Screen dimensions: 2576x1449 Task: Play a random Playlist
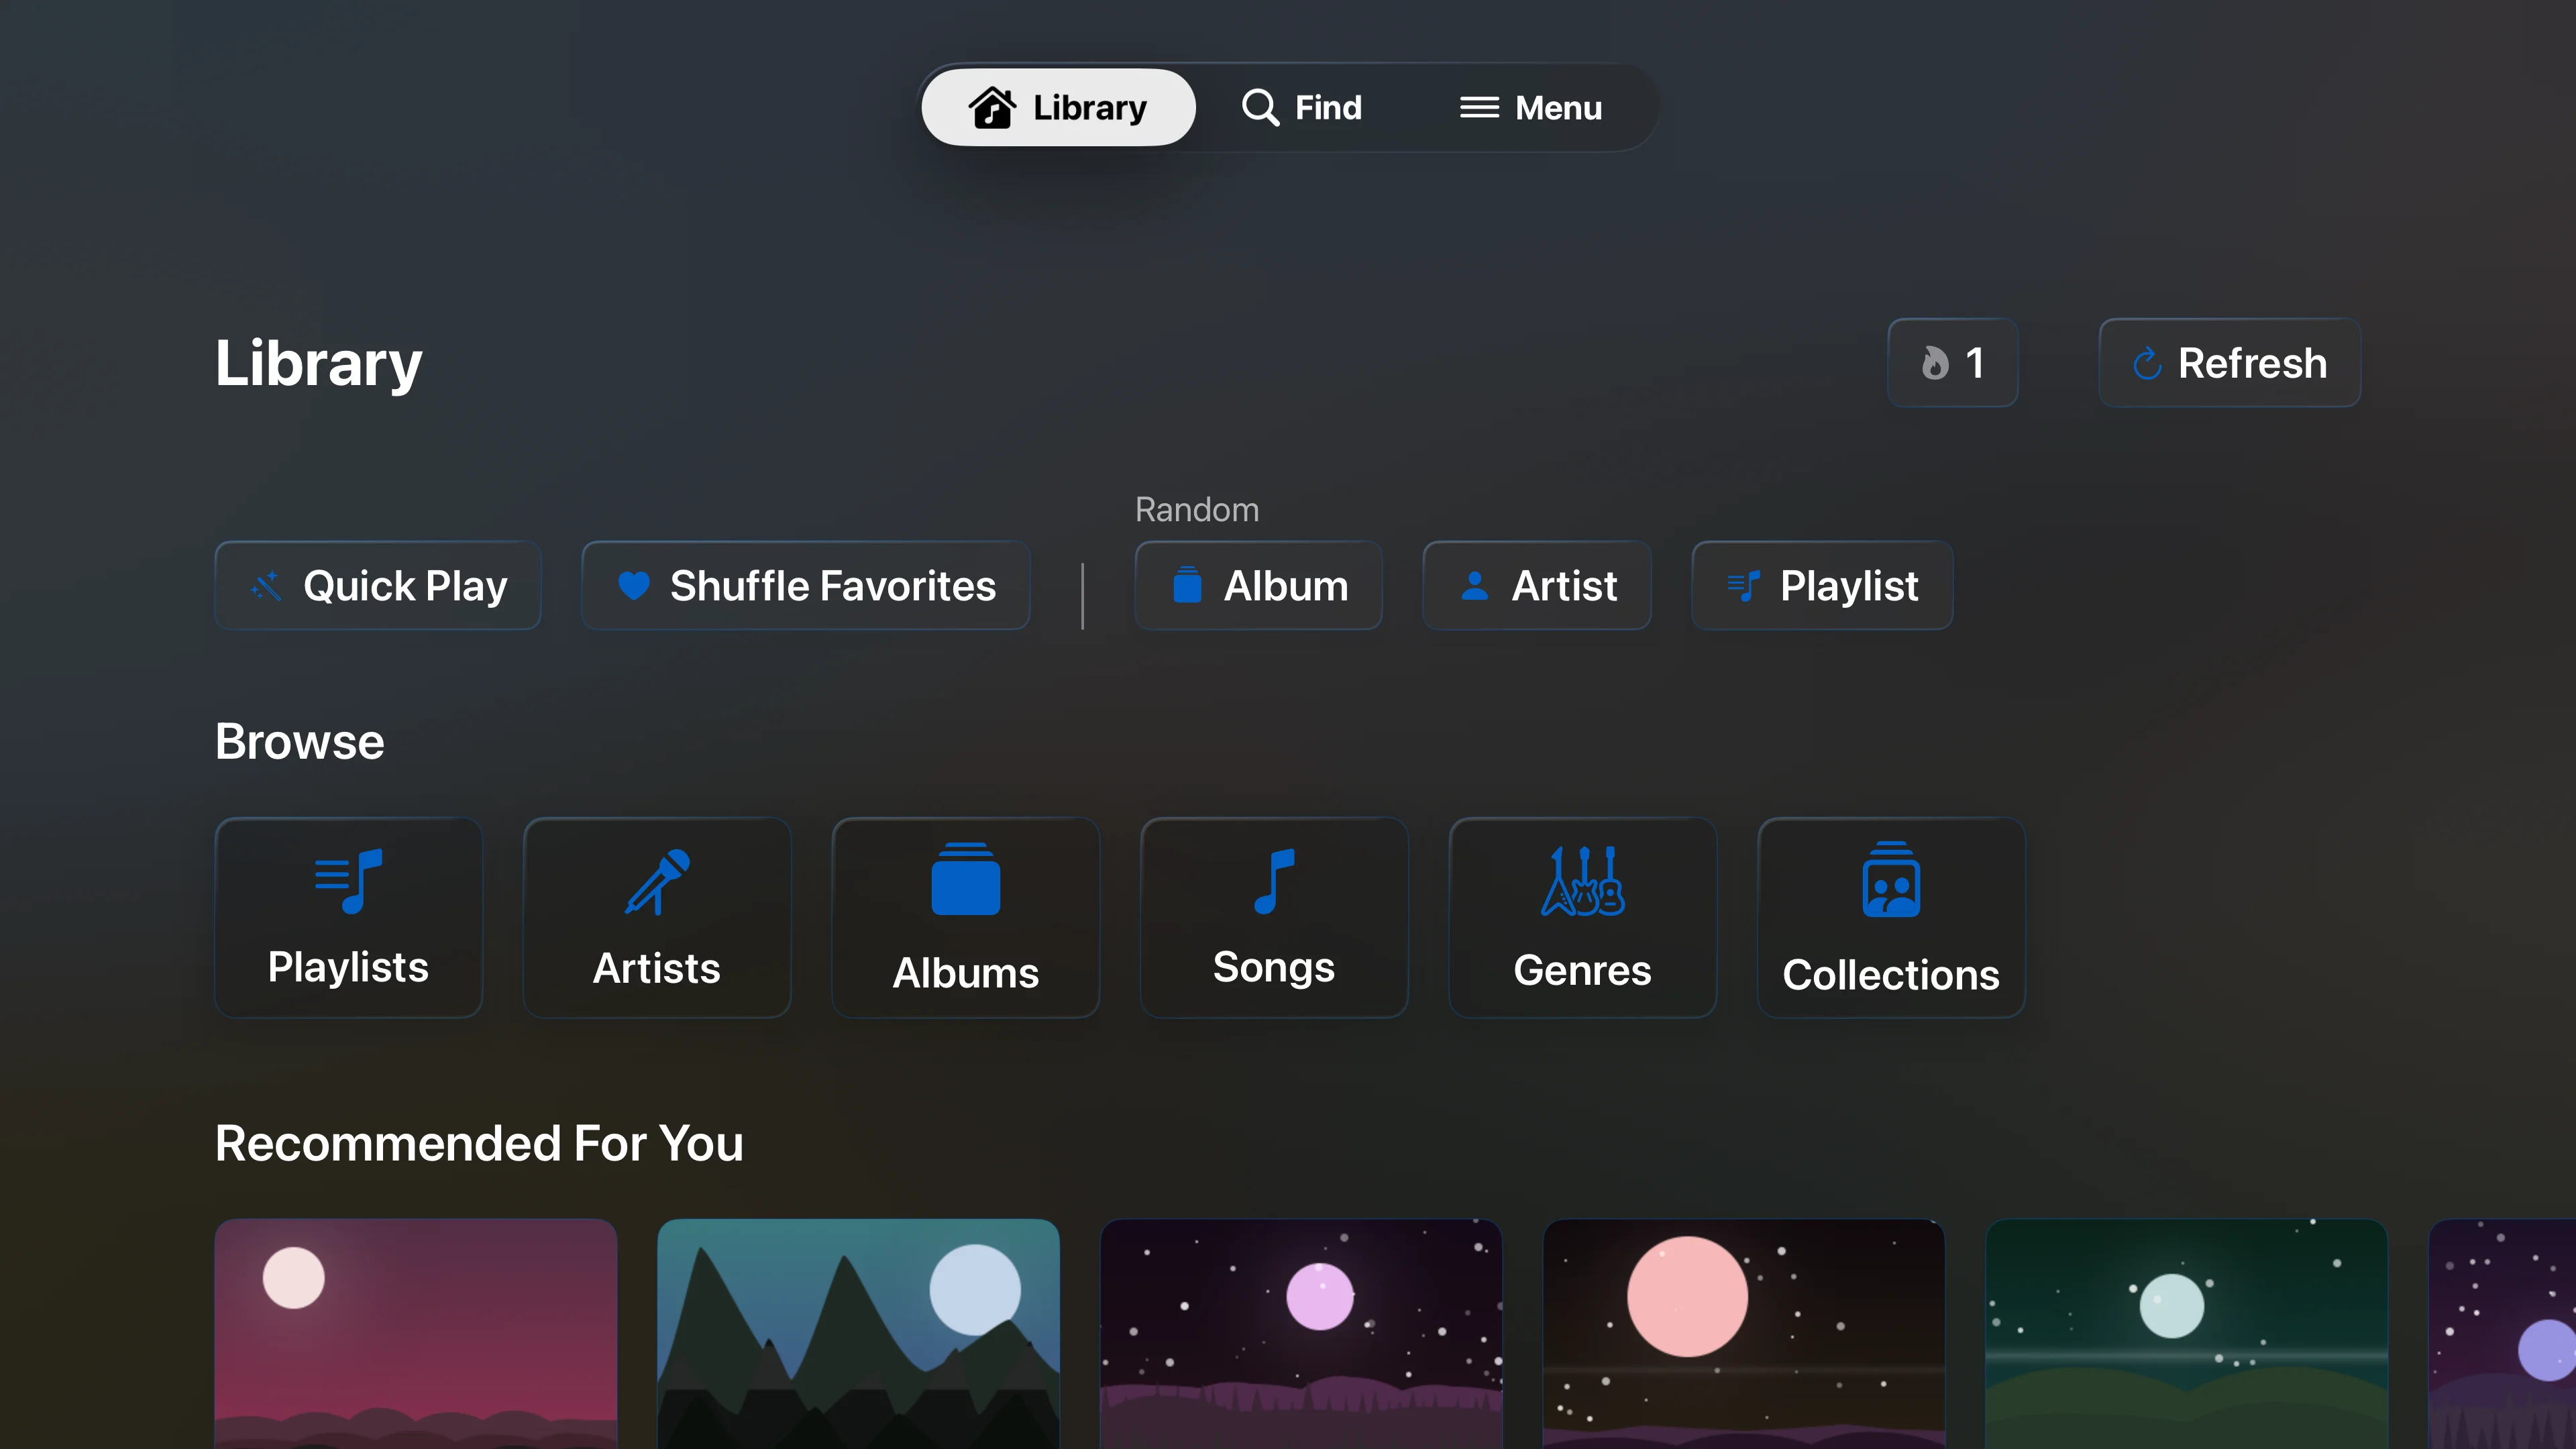click(x=1821, y=586)
